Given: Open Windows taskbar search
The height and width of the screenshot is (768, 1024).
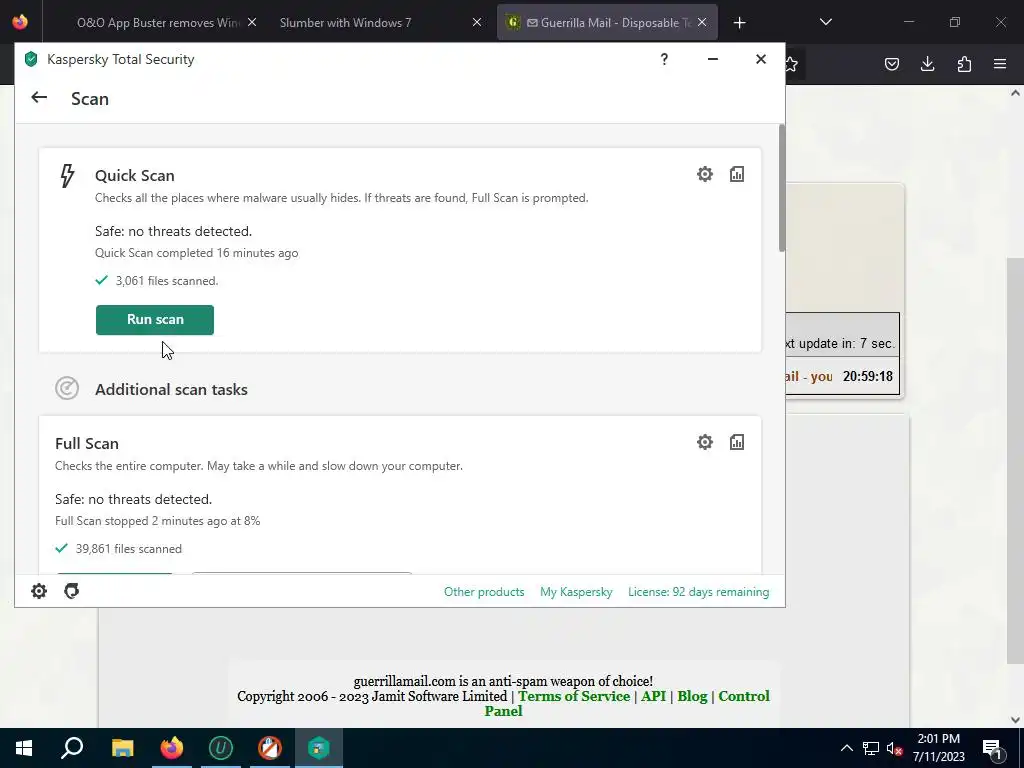Looking at the screenshot, I should [72, 748].
